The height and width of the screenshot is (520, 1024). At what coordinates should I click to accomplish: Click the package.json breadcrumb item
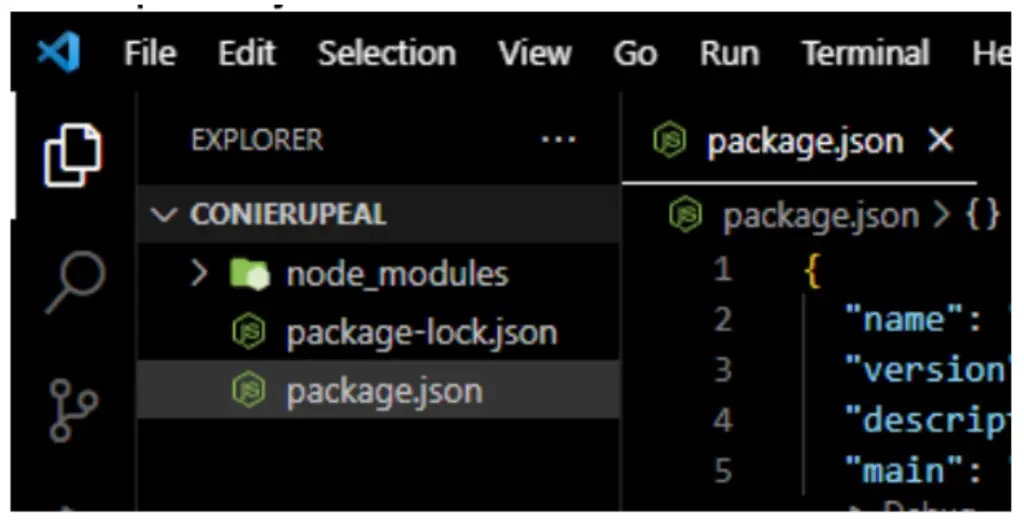point(820,215)
